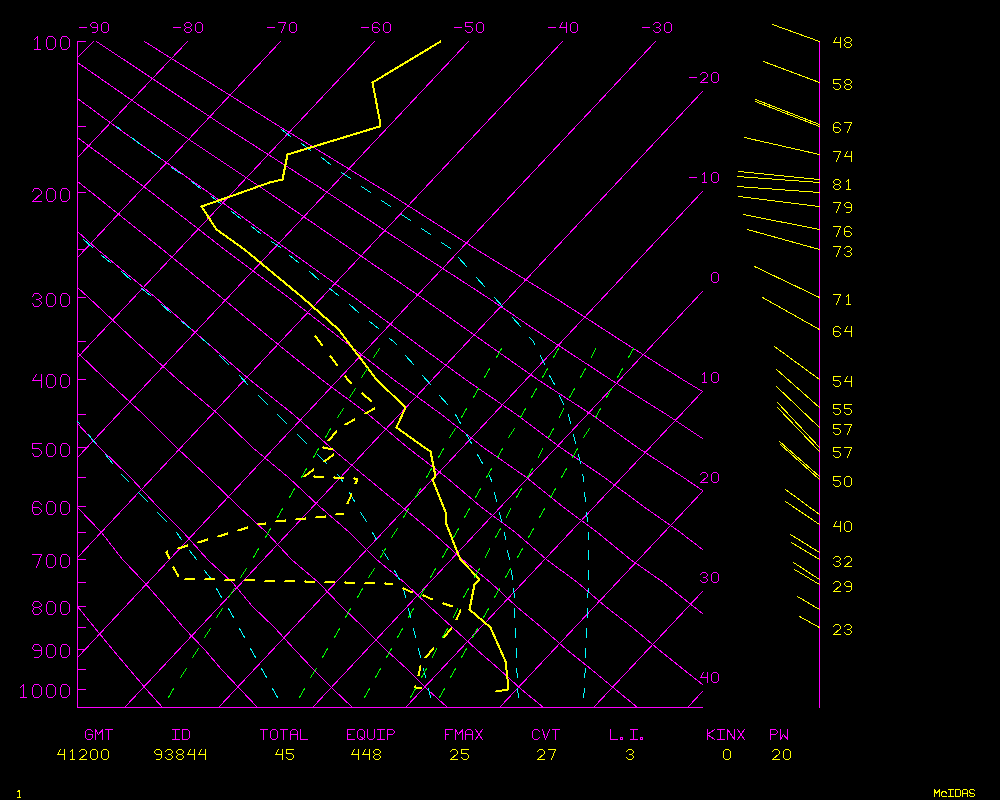Click the FMAX header label
The height and width of the screenshot is (800, 1000).
[x=463, y=735]
